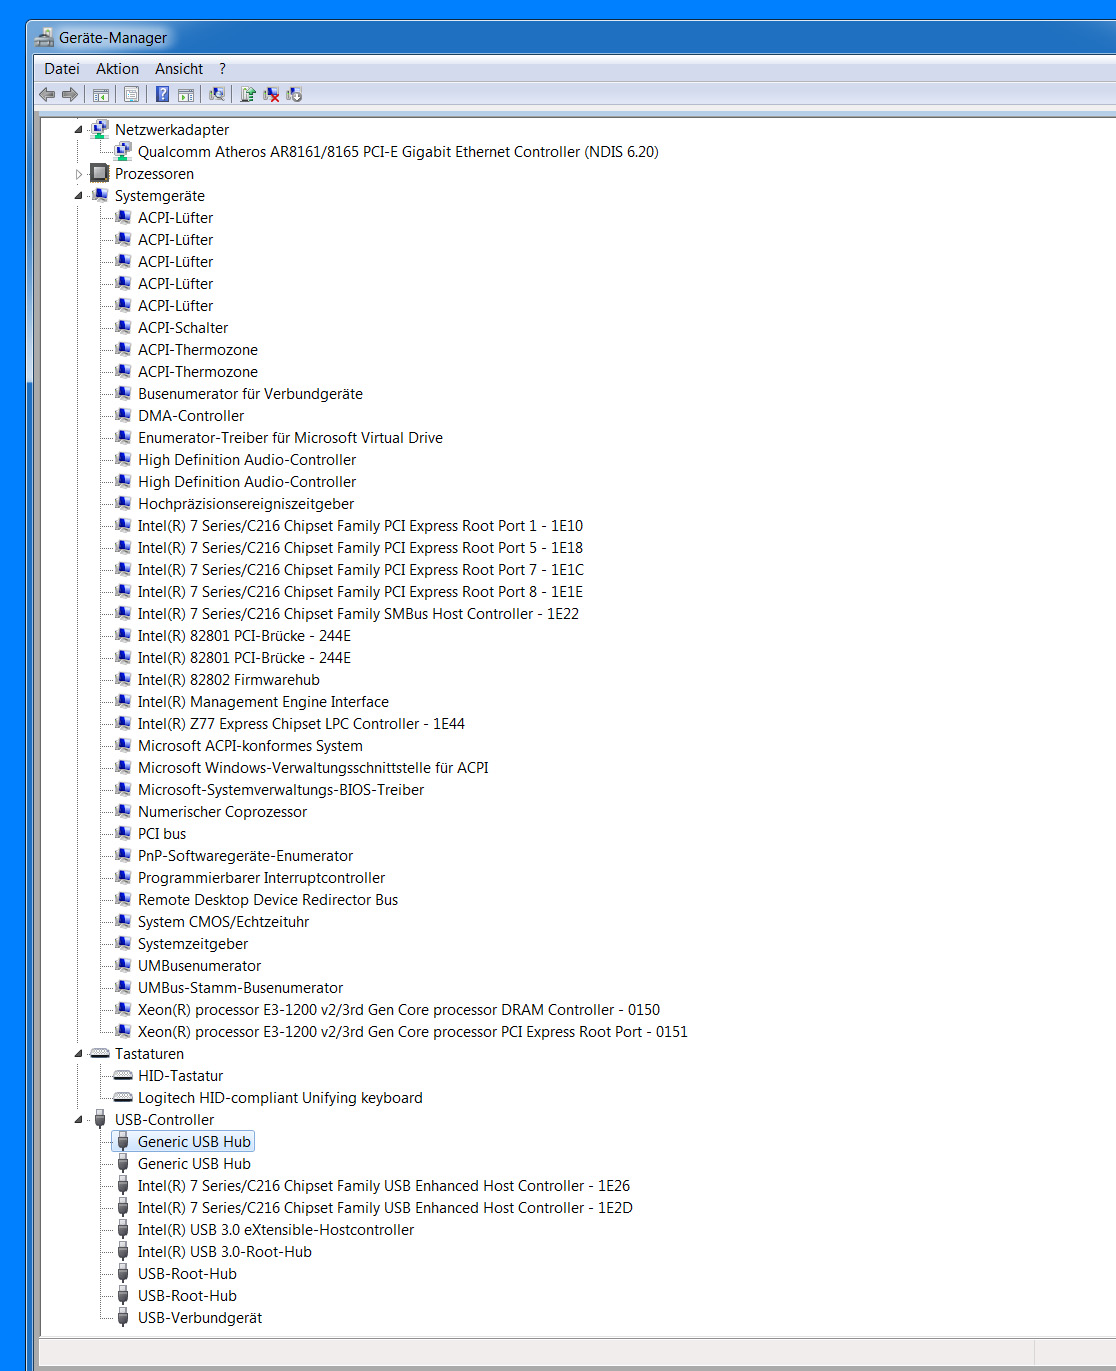Select SMBus Host Controller - 1E22

click(x=358, y=614)
